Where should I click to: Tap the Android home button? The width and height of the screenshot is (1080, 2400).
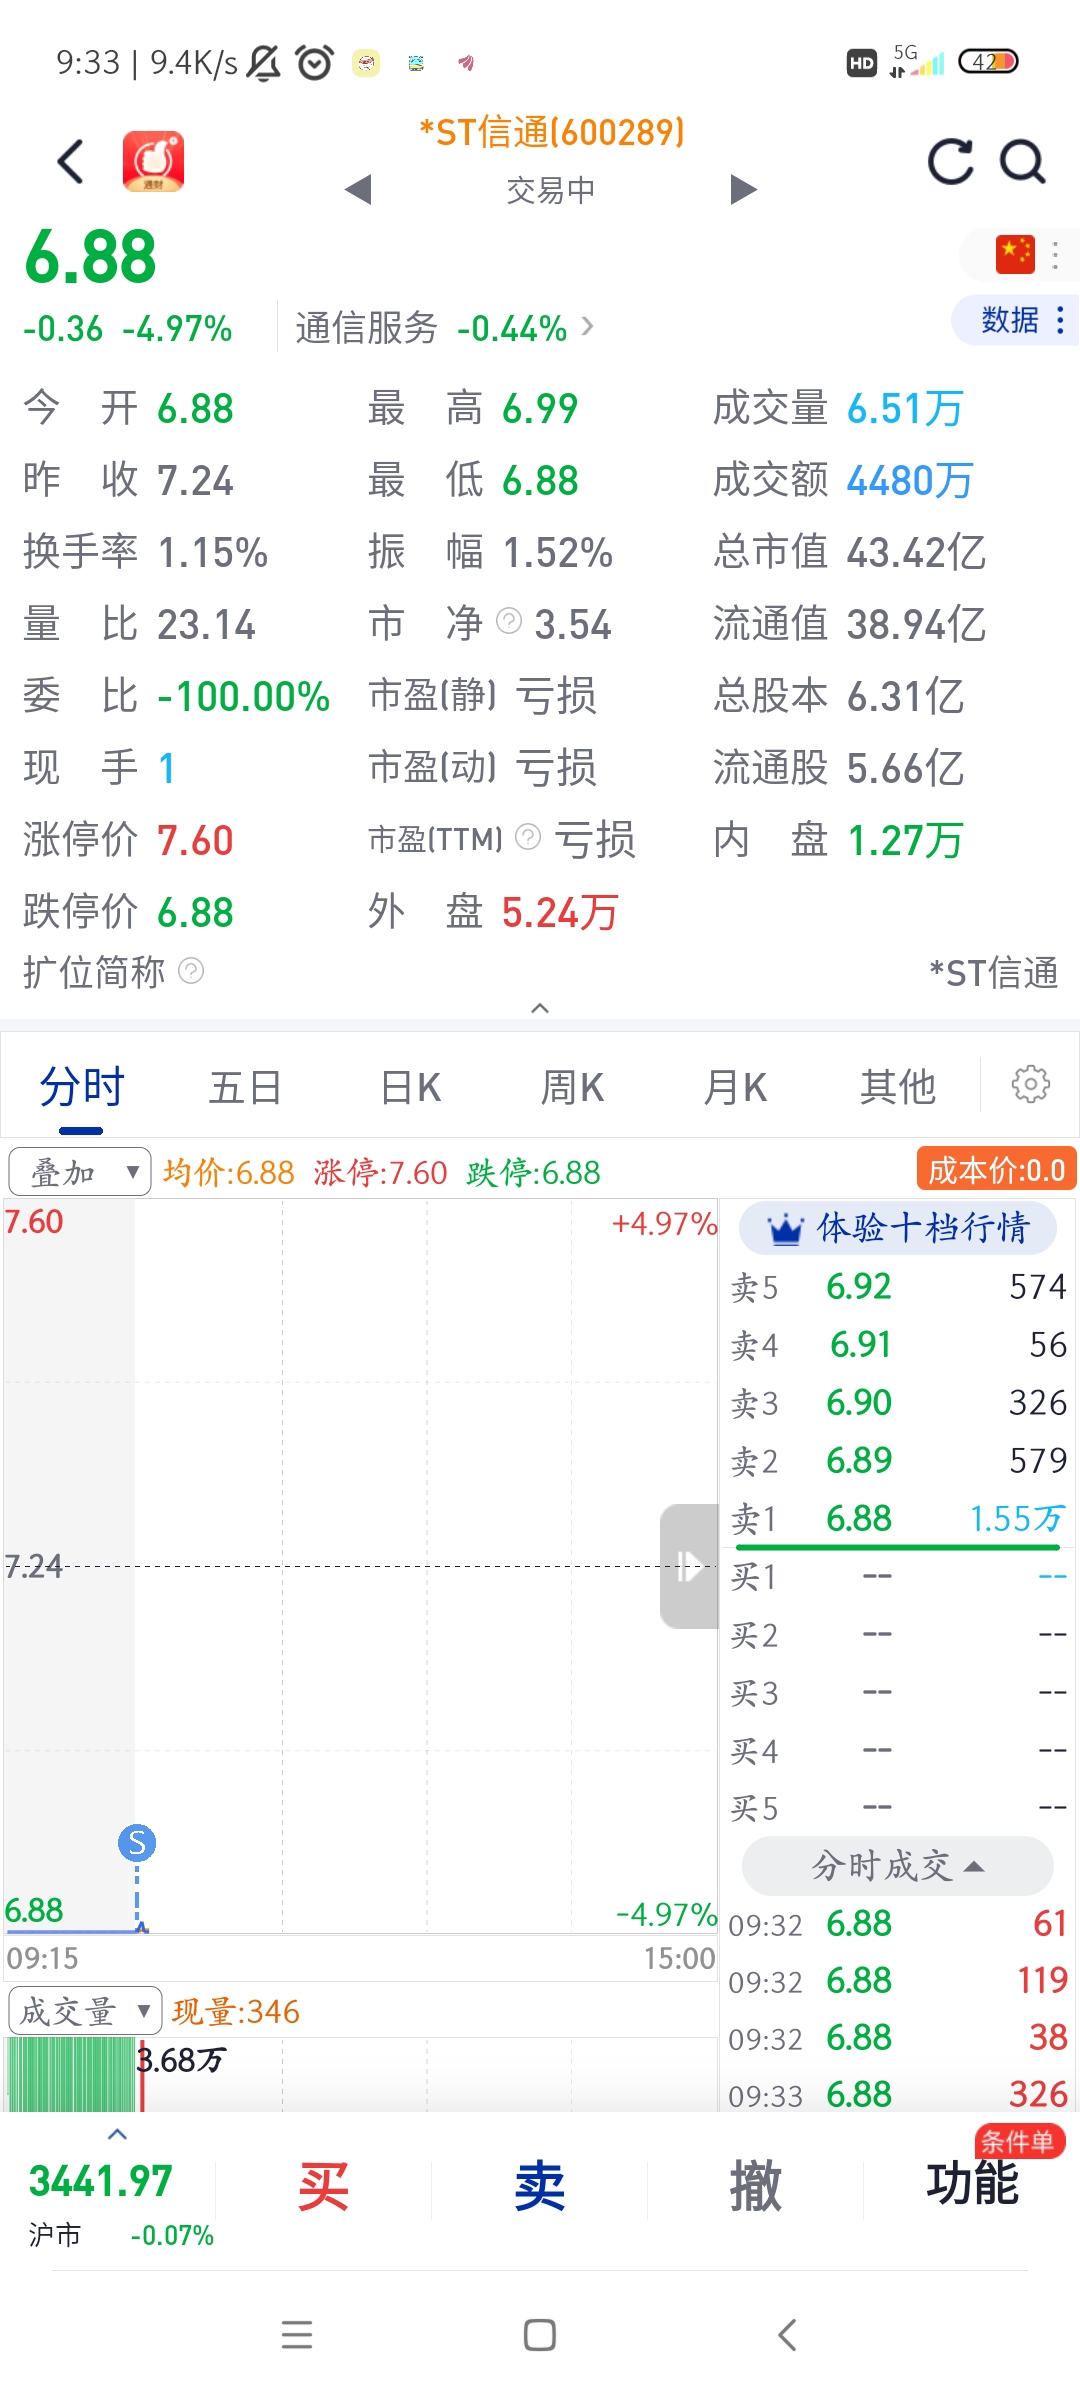coord(540,2335)
